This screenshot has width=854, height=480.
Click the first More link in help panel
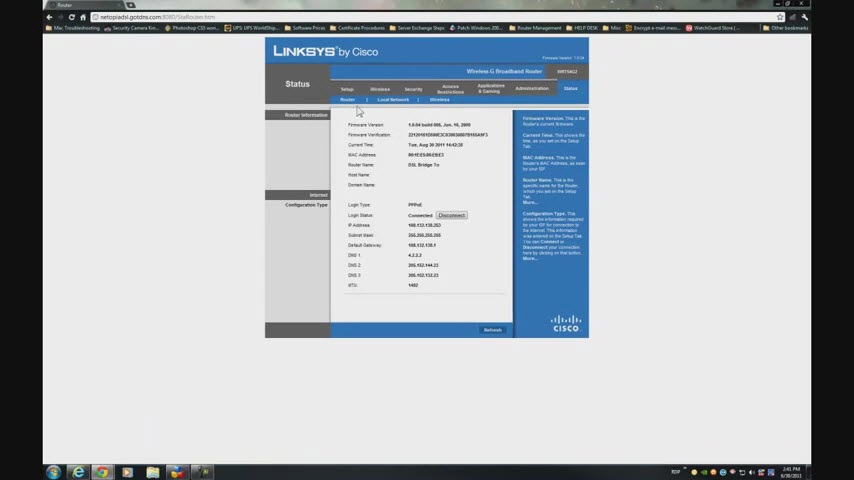pos(530,202)
